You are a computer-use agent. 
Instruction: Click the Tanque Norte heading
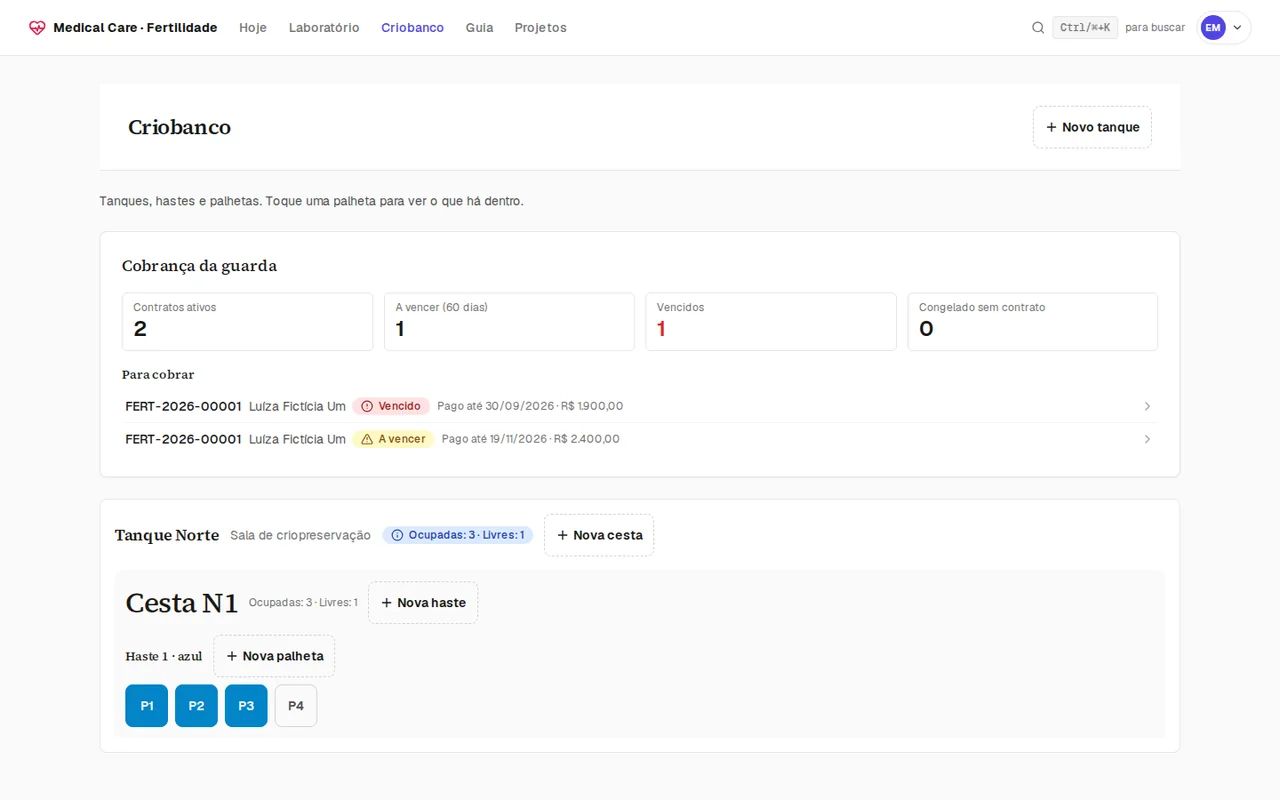[x=167, y=535]
